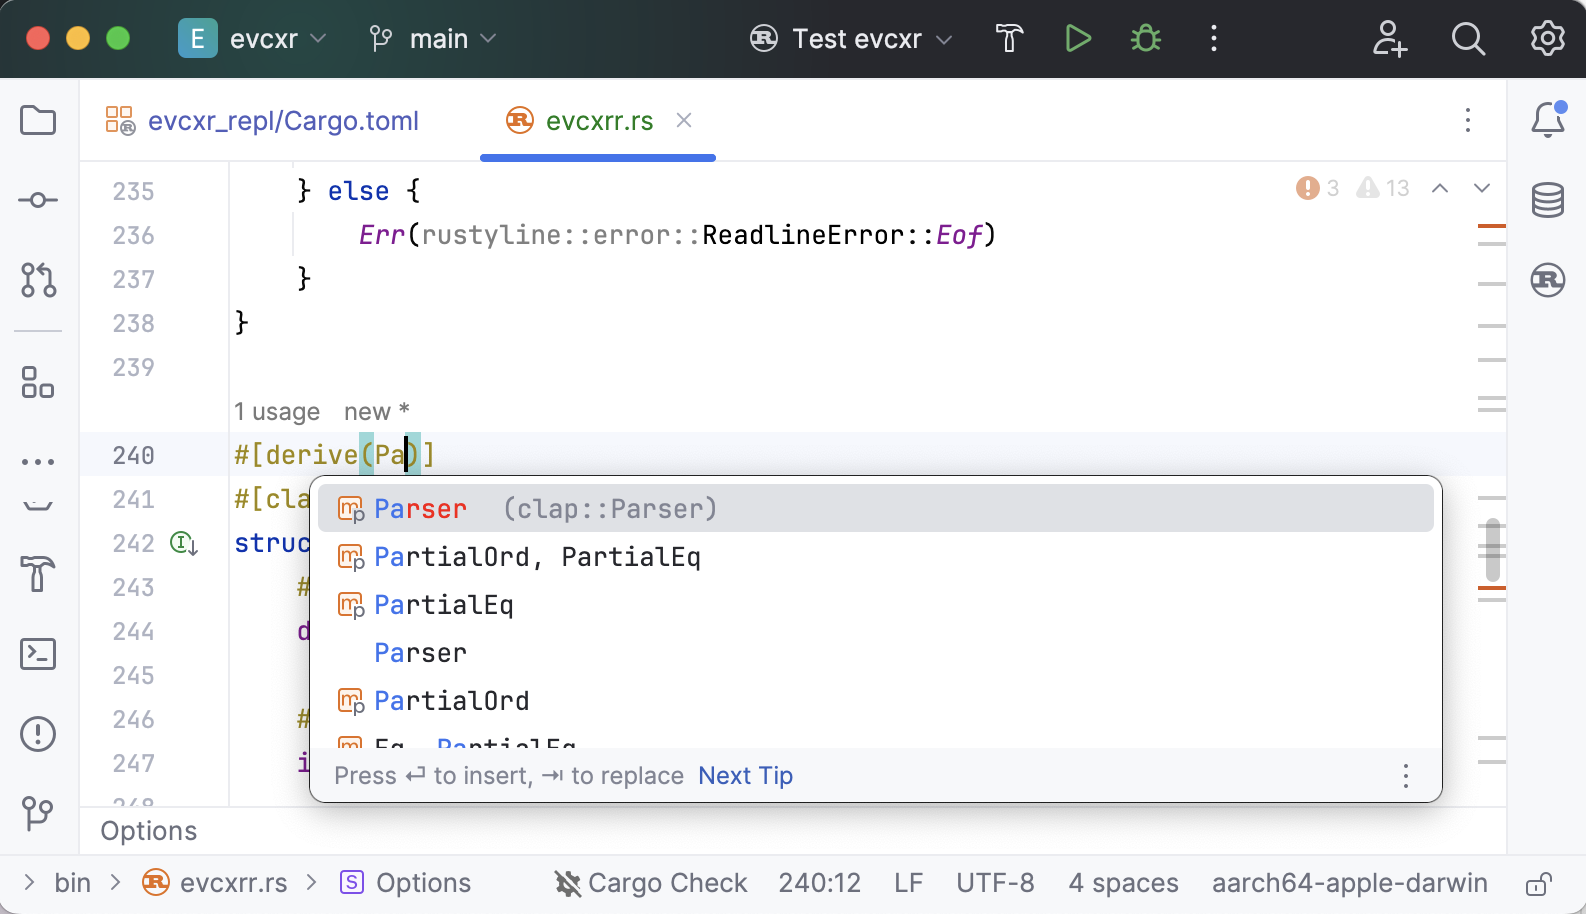Open the Problems tool window
This screenshot has height=914, width=1586.
[x=38, y=734]
